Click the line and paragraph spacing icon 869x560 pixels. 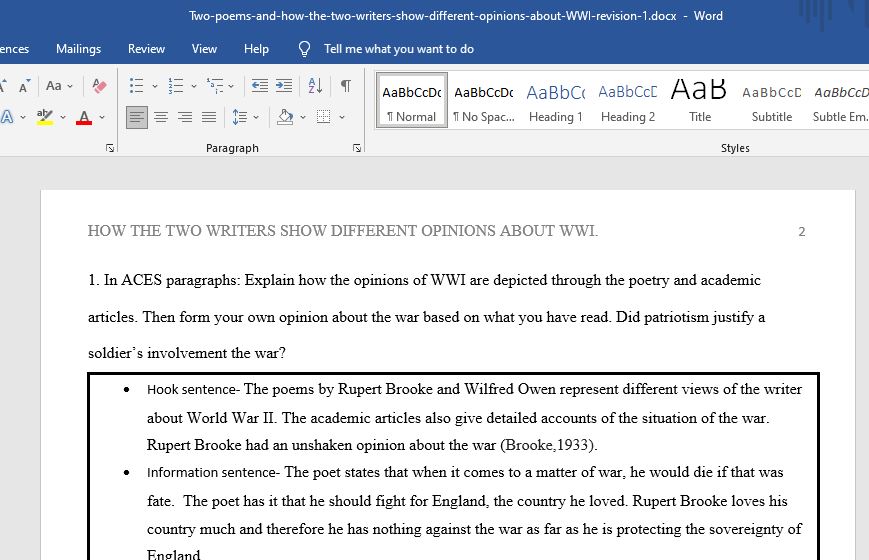pyautogui.click(x=240, y=117)
